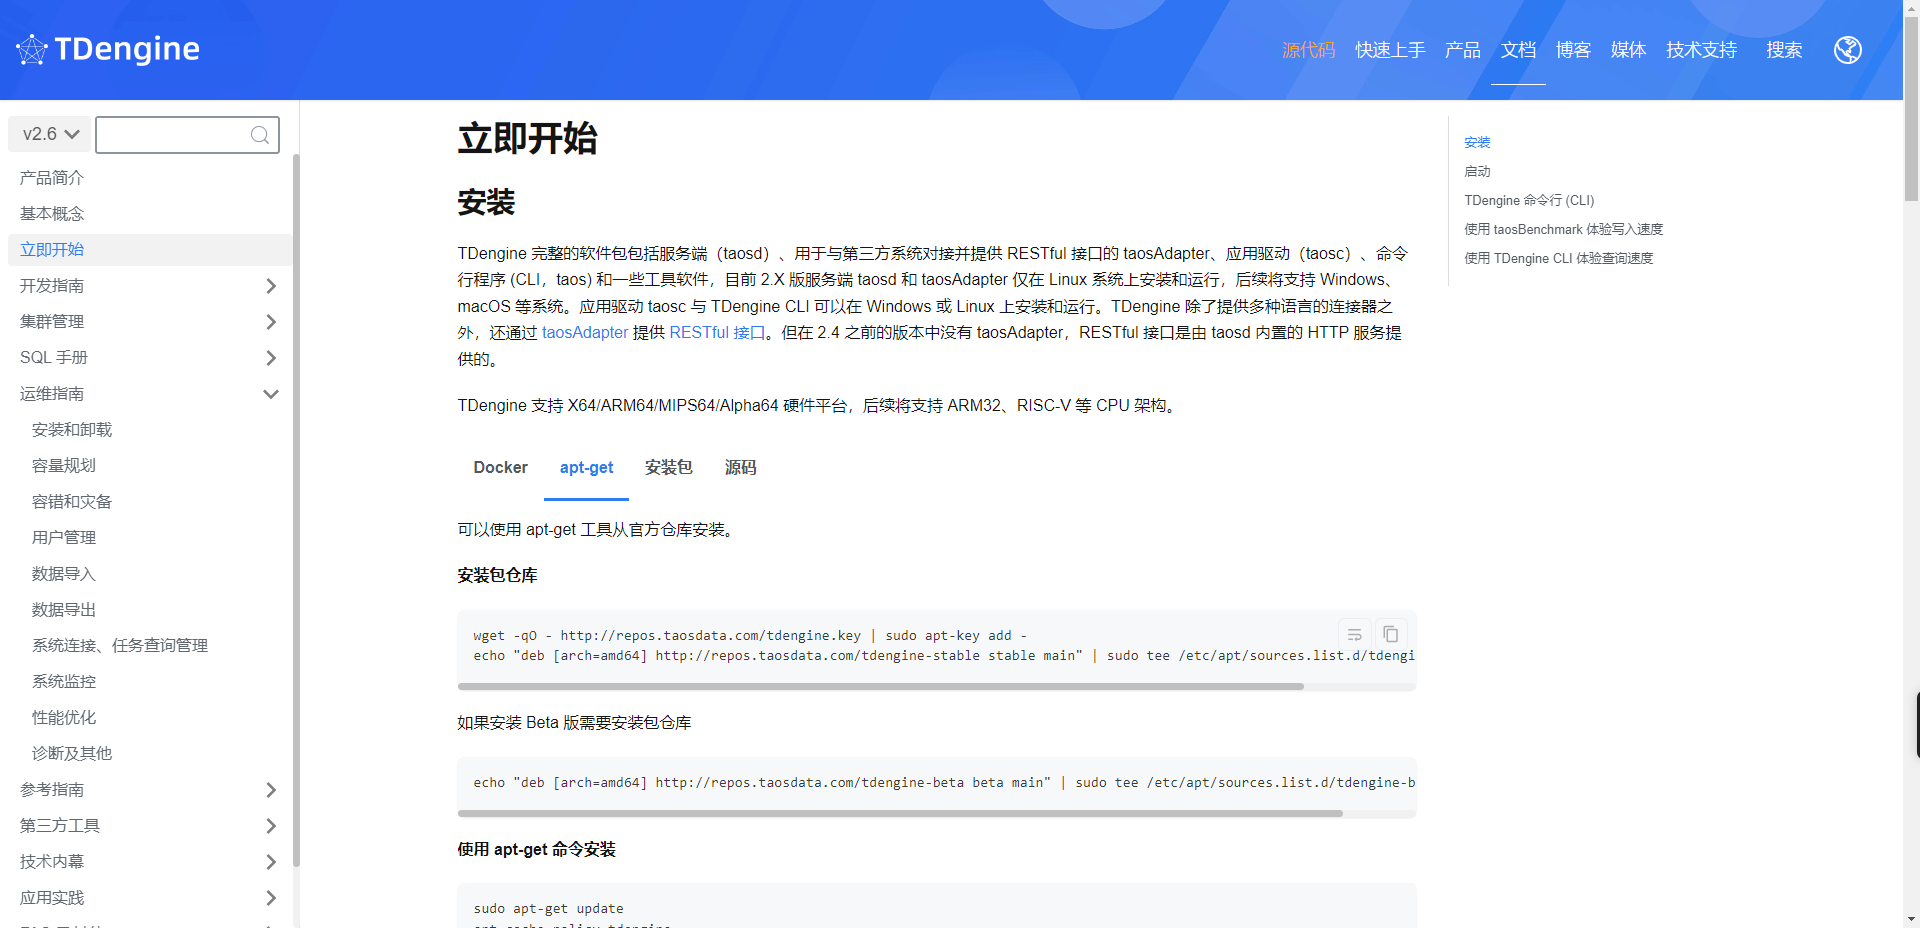Expand the 第三方工具 section
This screenshot has width=1920, height=928.
(x=270, y=826)
